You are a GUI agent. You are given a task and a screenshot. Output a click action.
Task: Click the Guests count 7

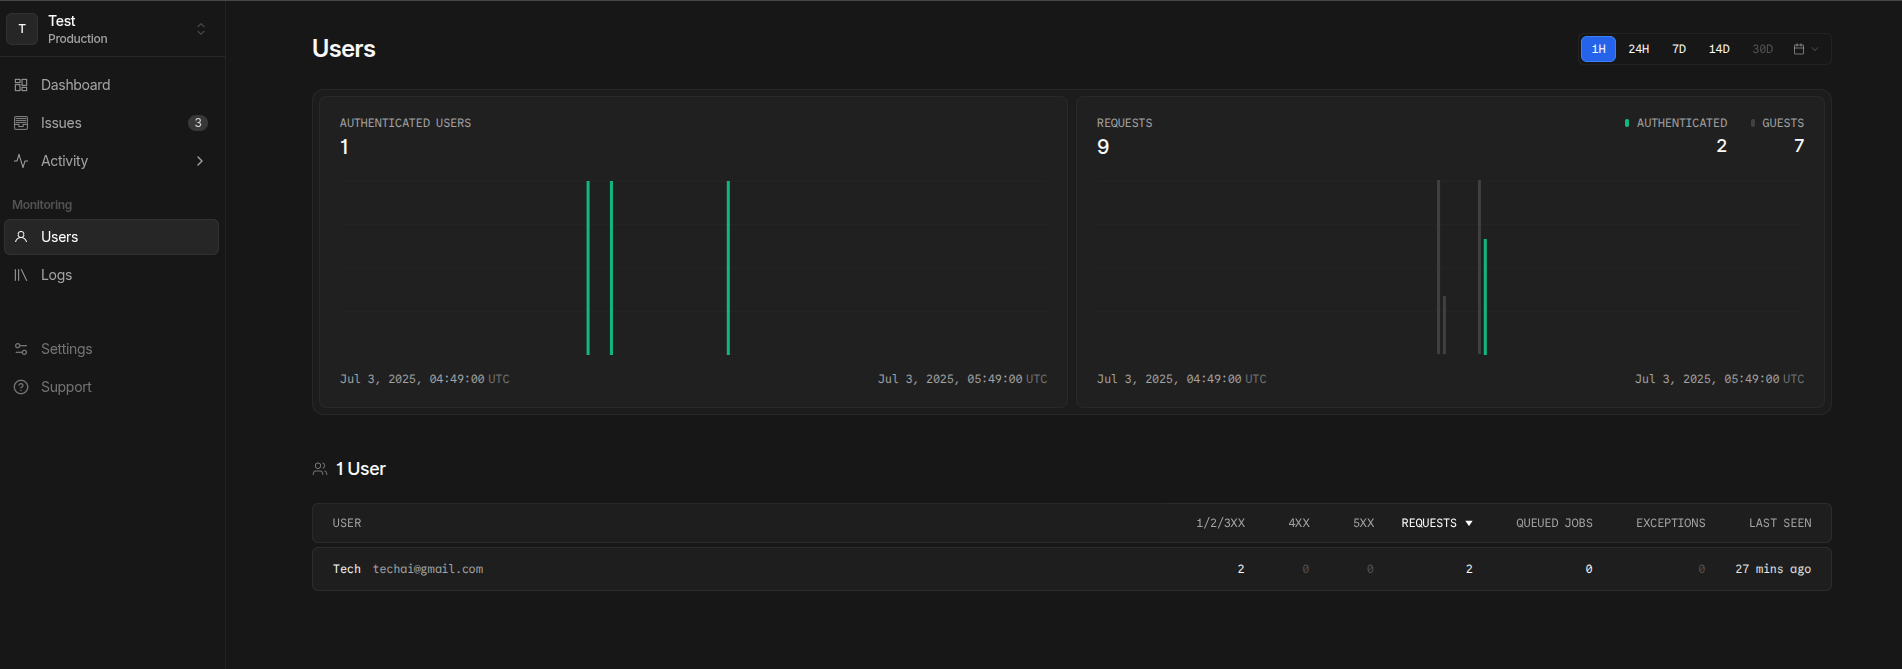click(1799, 146)
